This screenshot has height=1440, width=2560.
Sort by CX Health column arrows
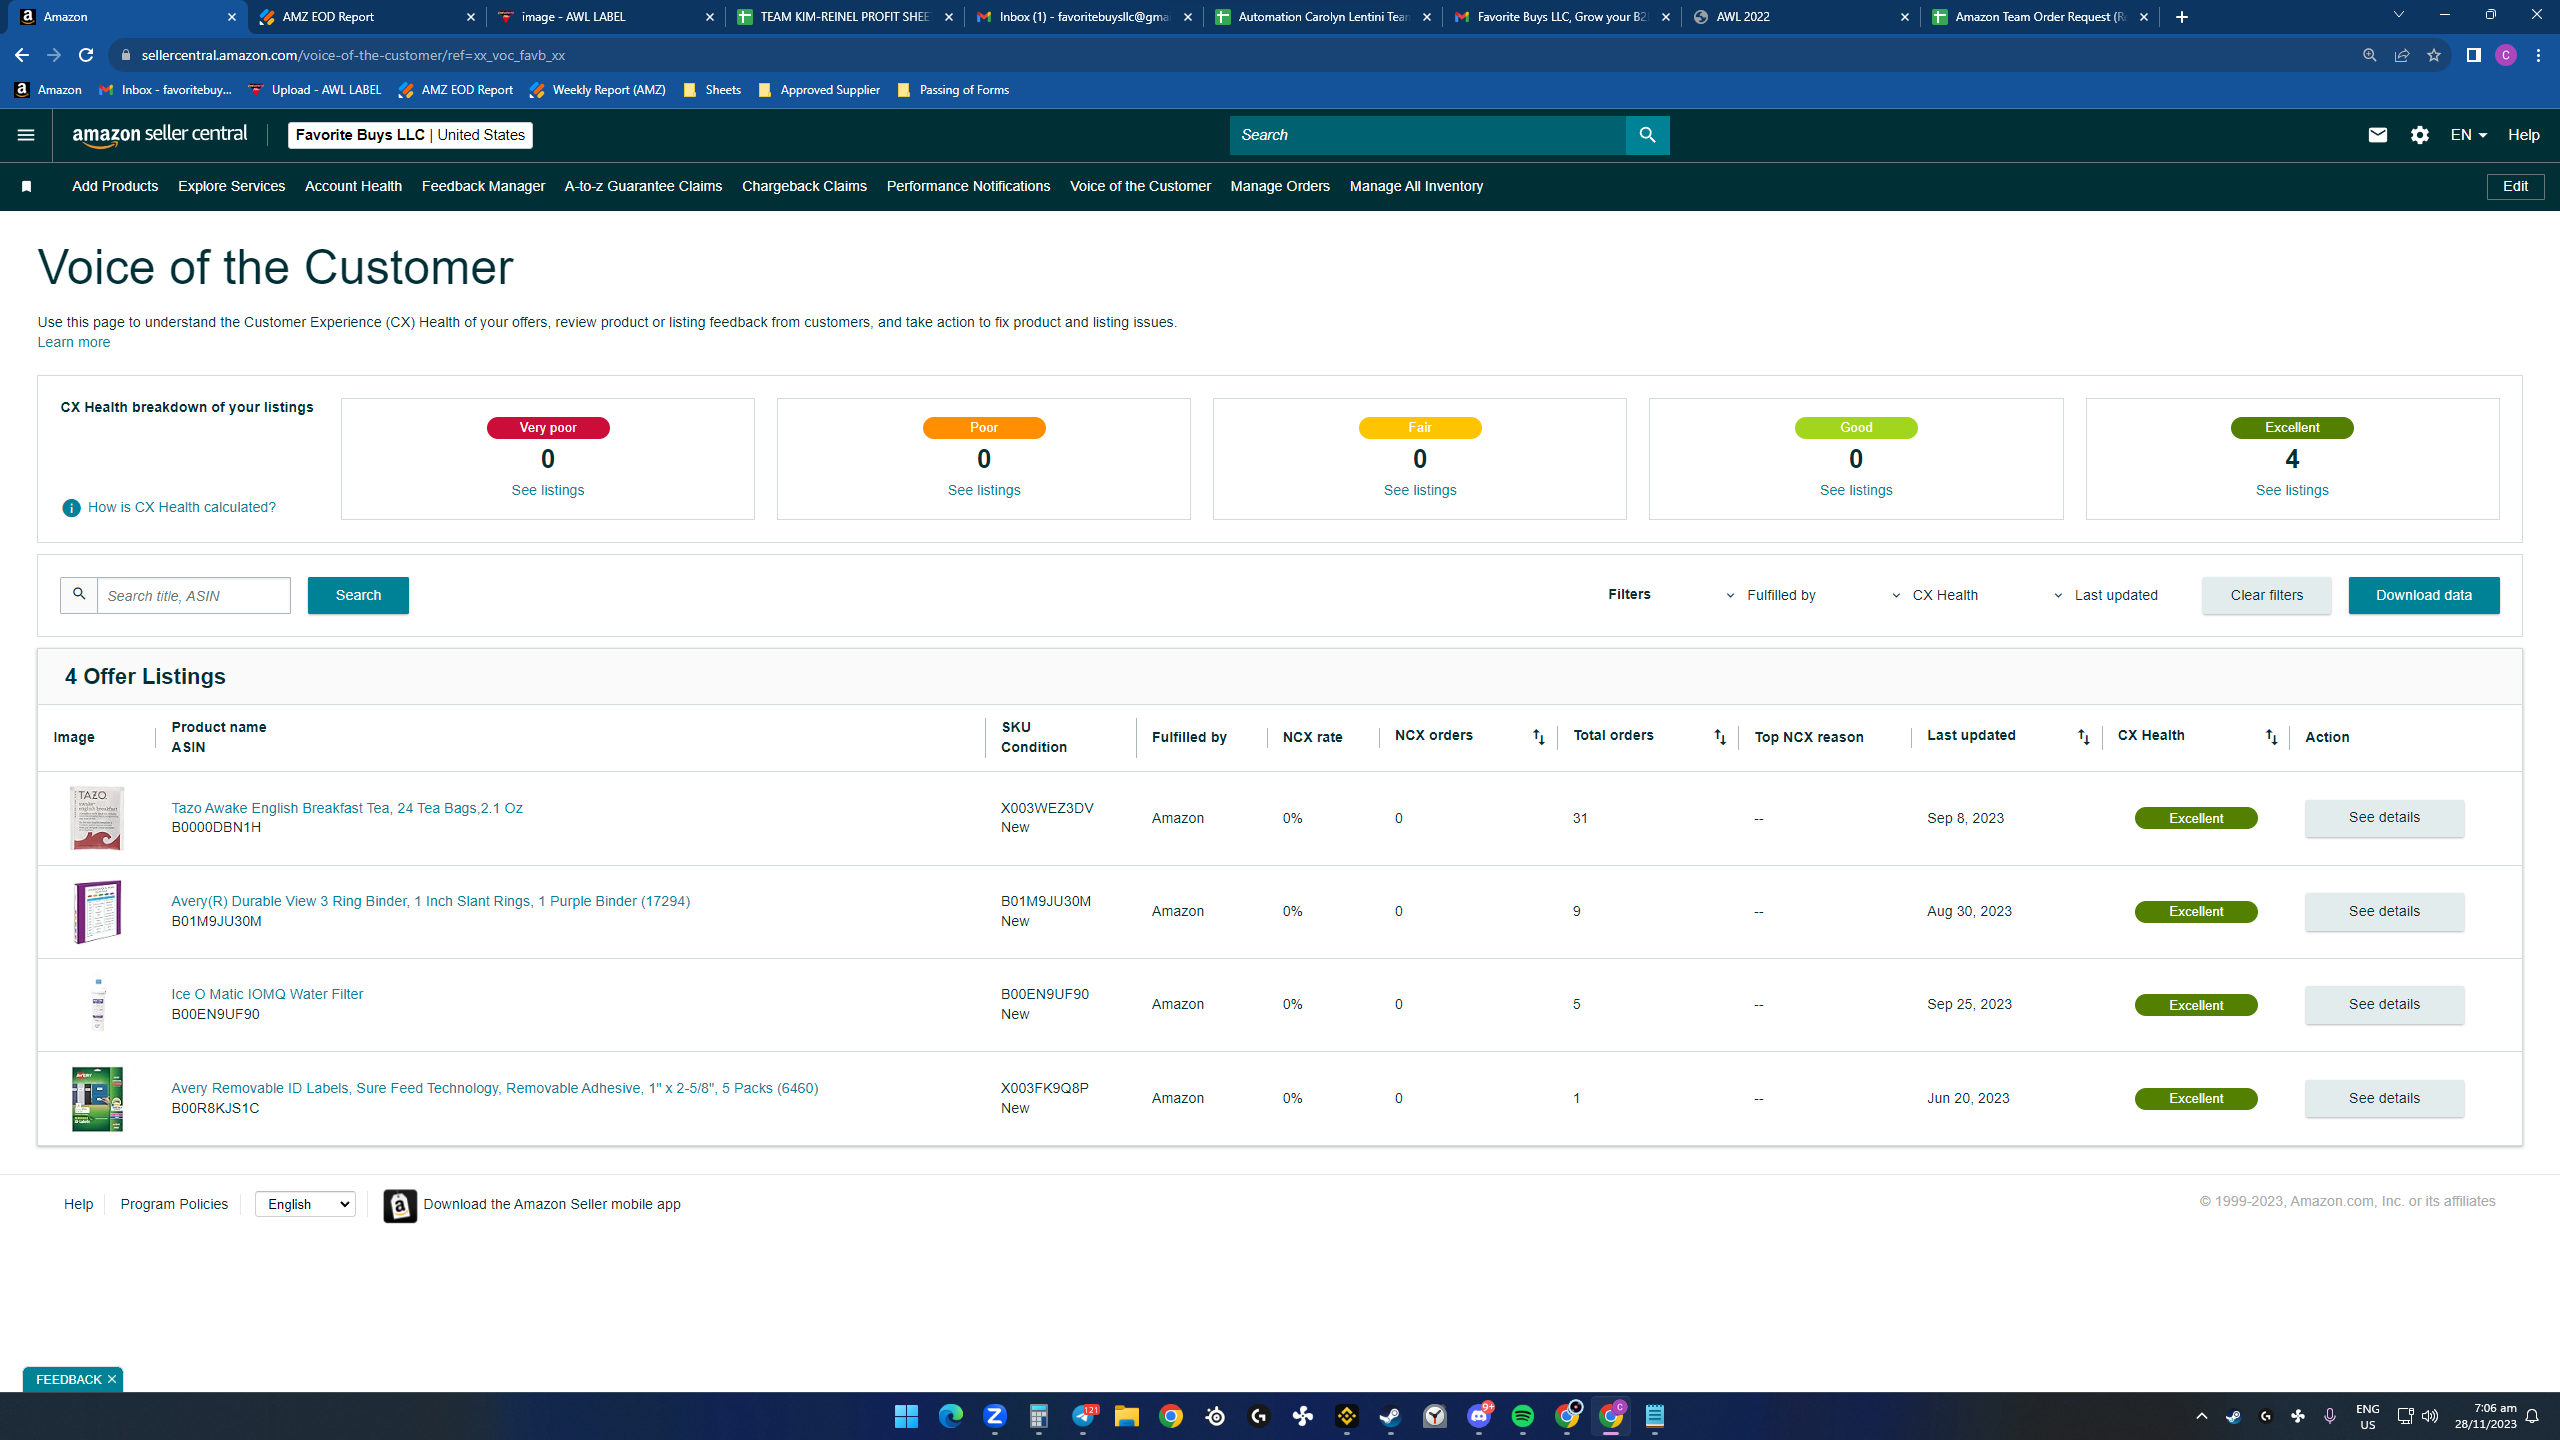[x=2271, y=737]
